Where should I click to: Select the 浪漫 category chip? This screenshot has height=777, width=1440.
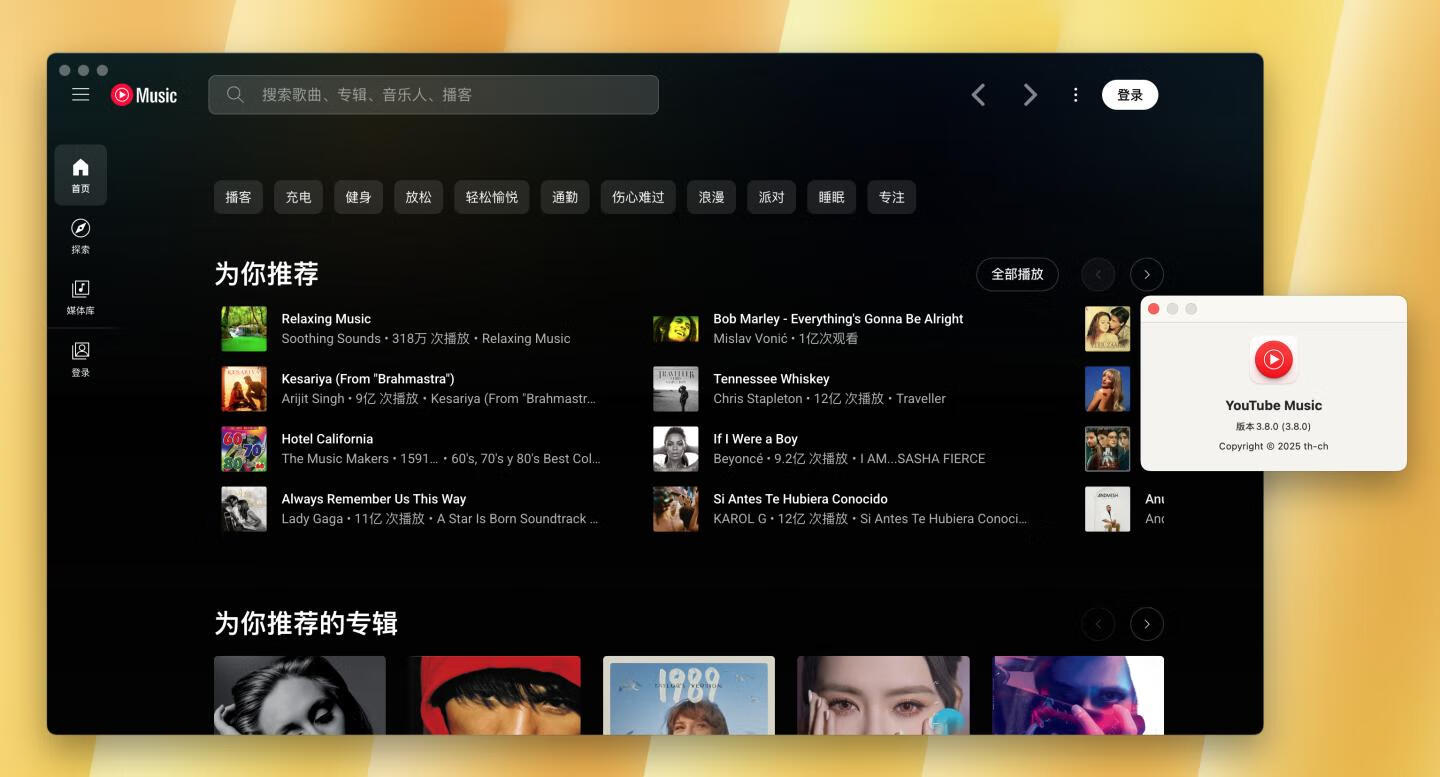point(711,197)
